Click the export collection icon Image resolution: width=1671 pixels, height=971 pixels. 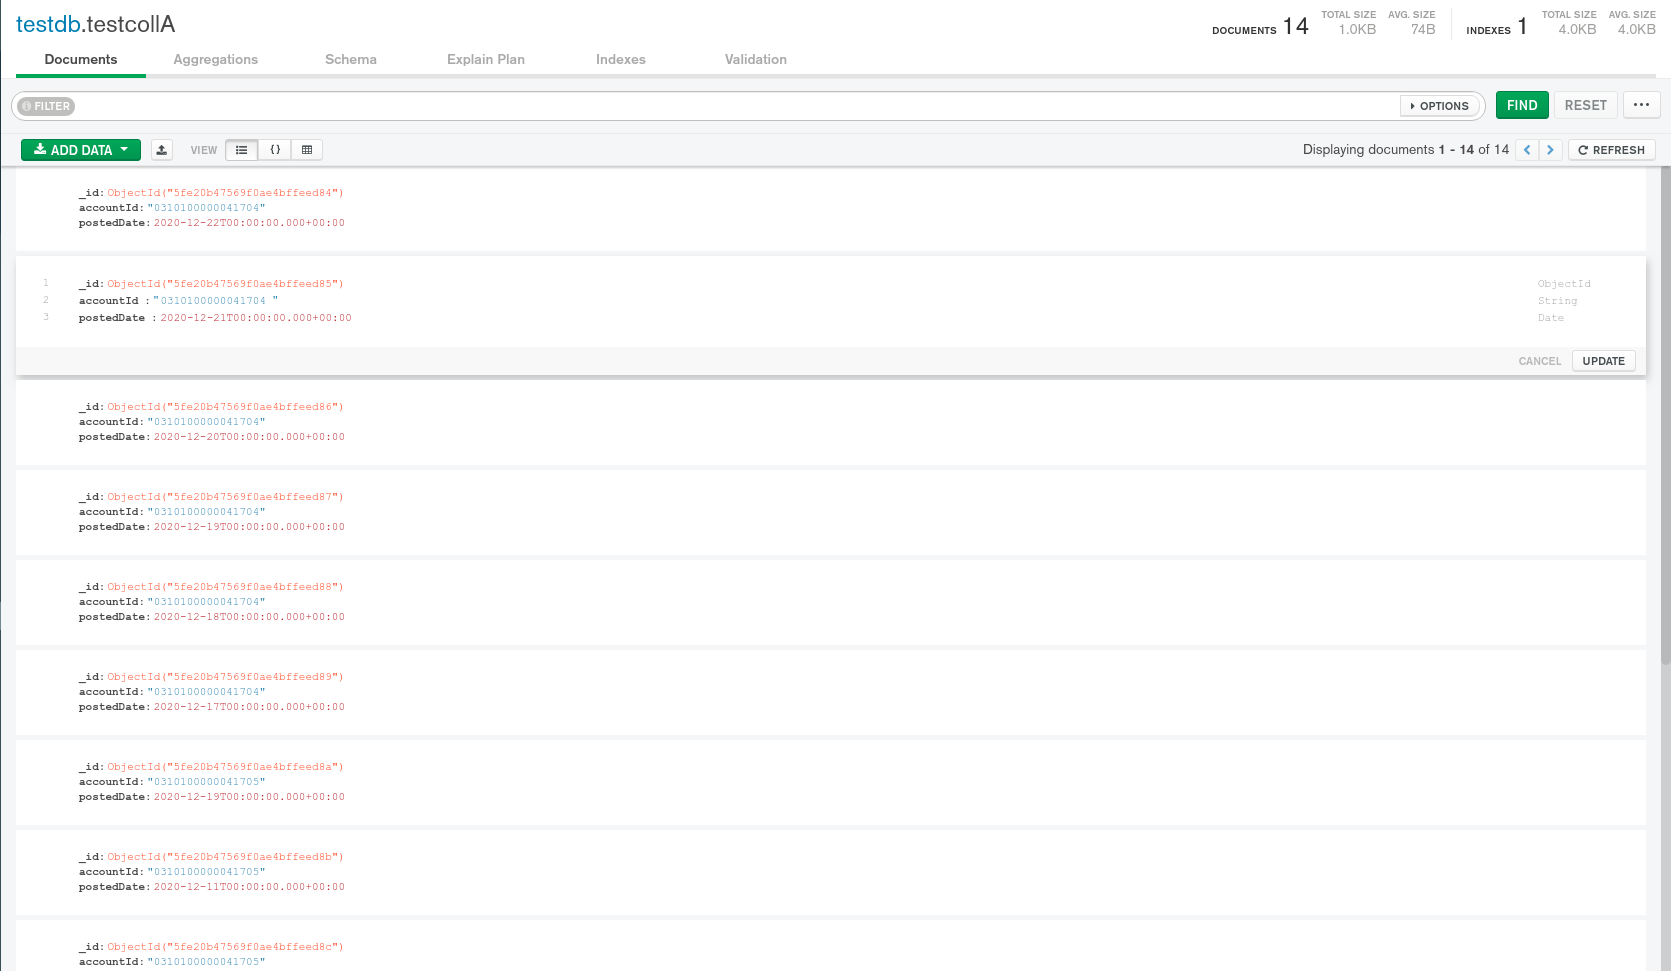click(162, 150)
